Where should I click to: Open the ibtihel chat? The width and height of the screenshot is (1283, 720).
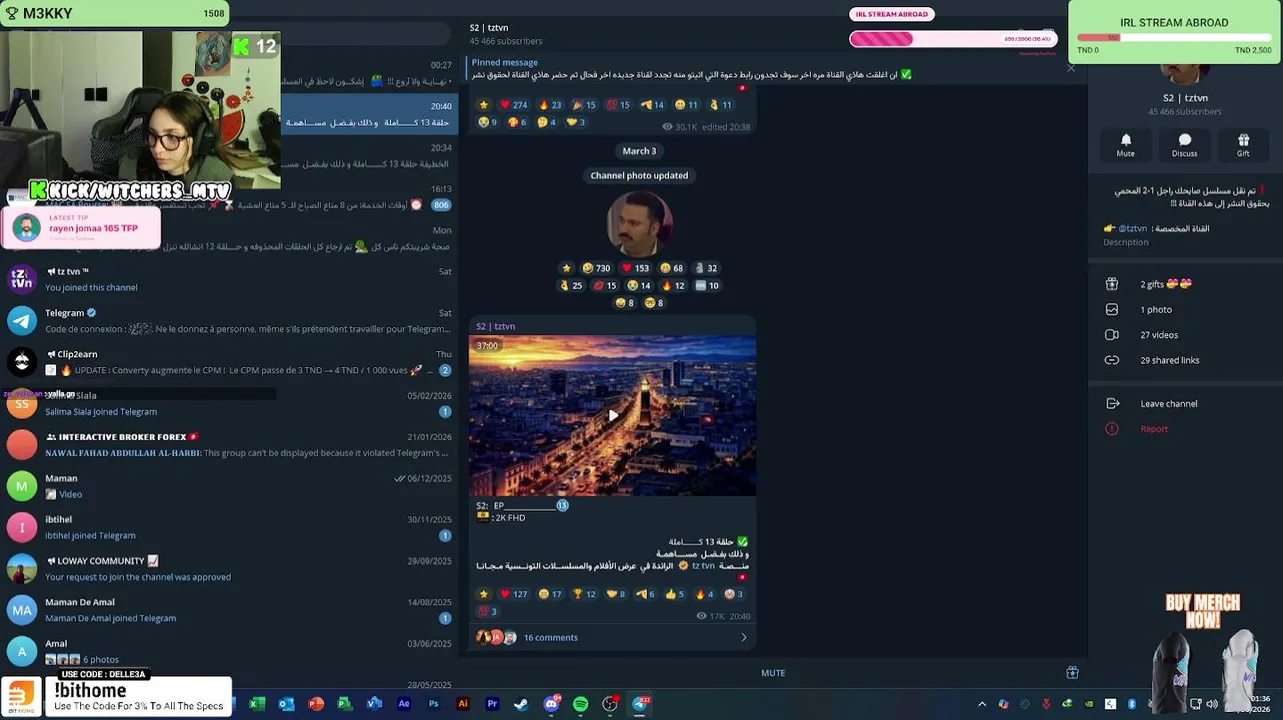pos(230,527)
